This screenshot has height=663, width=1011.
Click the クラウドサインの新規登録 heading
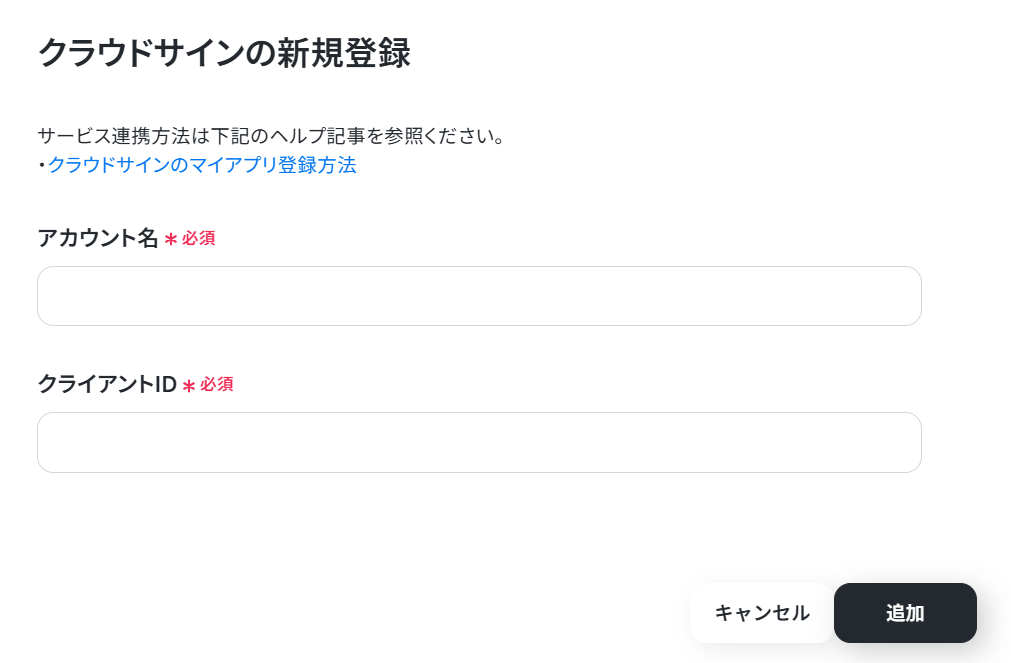224,53
